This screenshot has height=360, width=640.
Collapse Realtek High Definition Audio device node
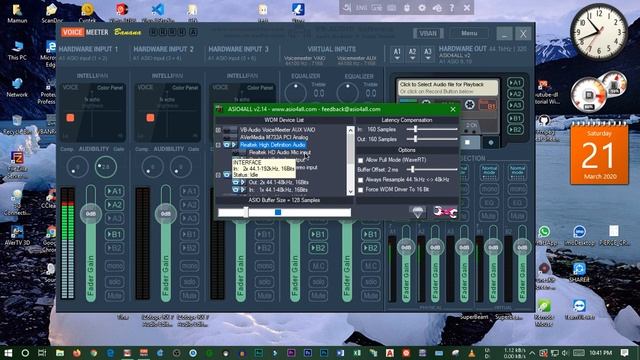pyautogui.click(x=218, y=145)
